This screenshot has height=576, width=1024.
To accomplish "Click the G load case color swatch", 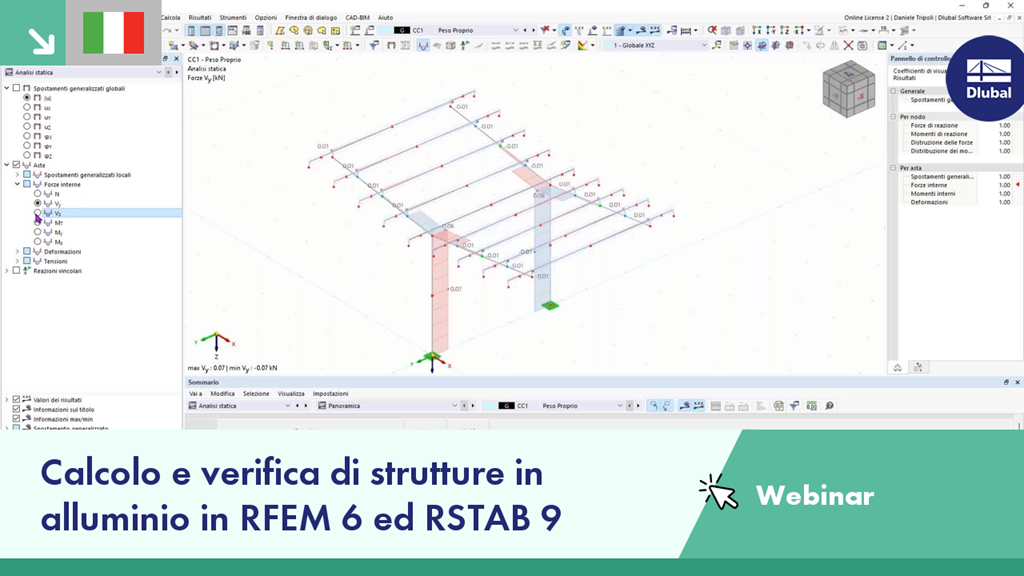I will 402,30.
